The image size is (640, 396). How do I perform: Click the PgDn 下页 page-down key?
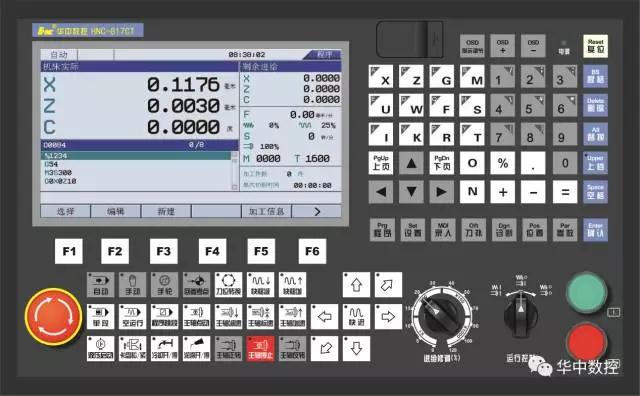(x=442, y=163)
